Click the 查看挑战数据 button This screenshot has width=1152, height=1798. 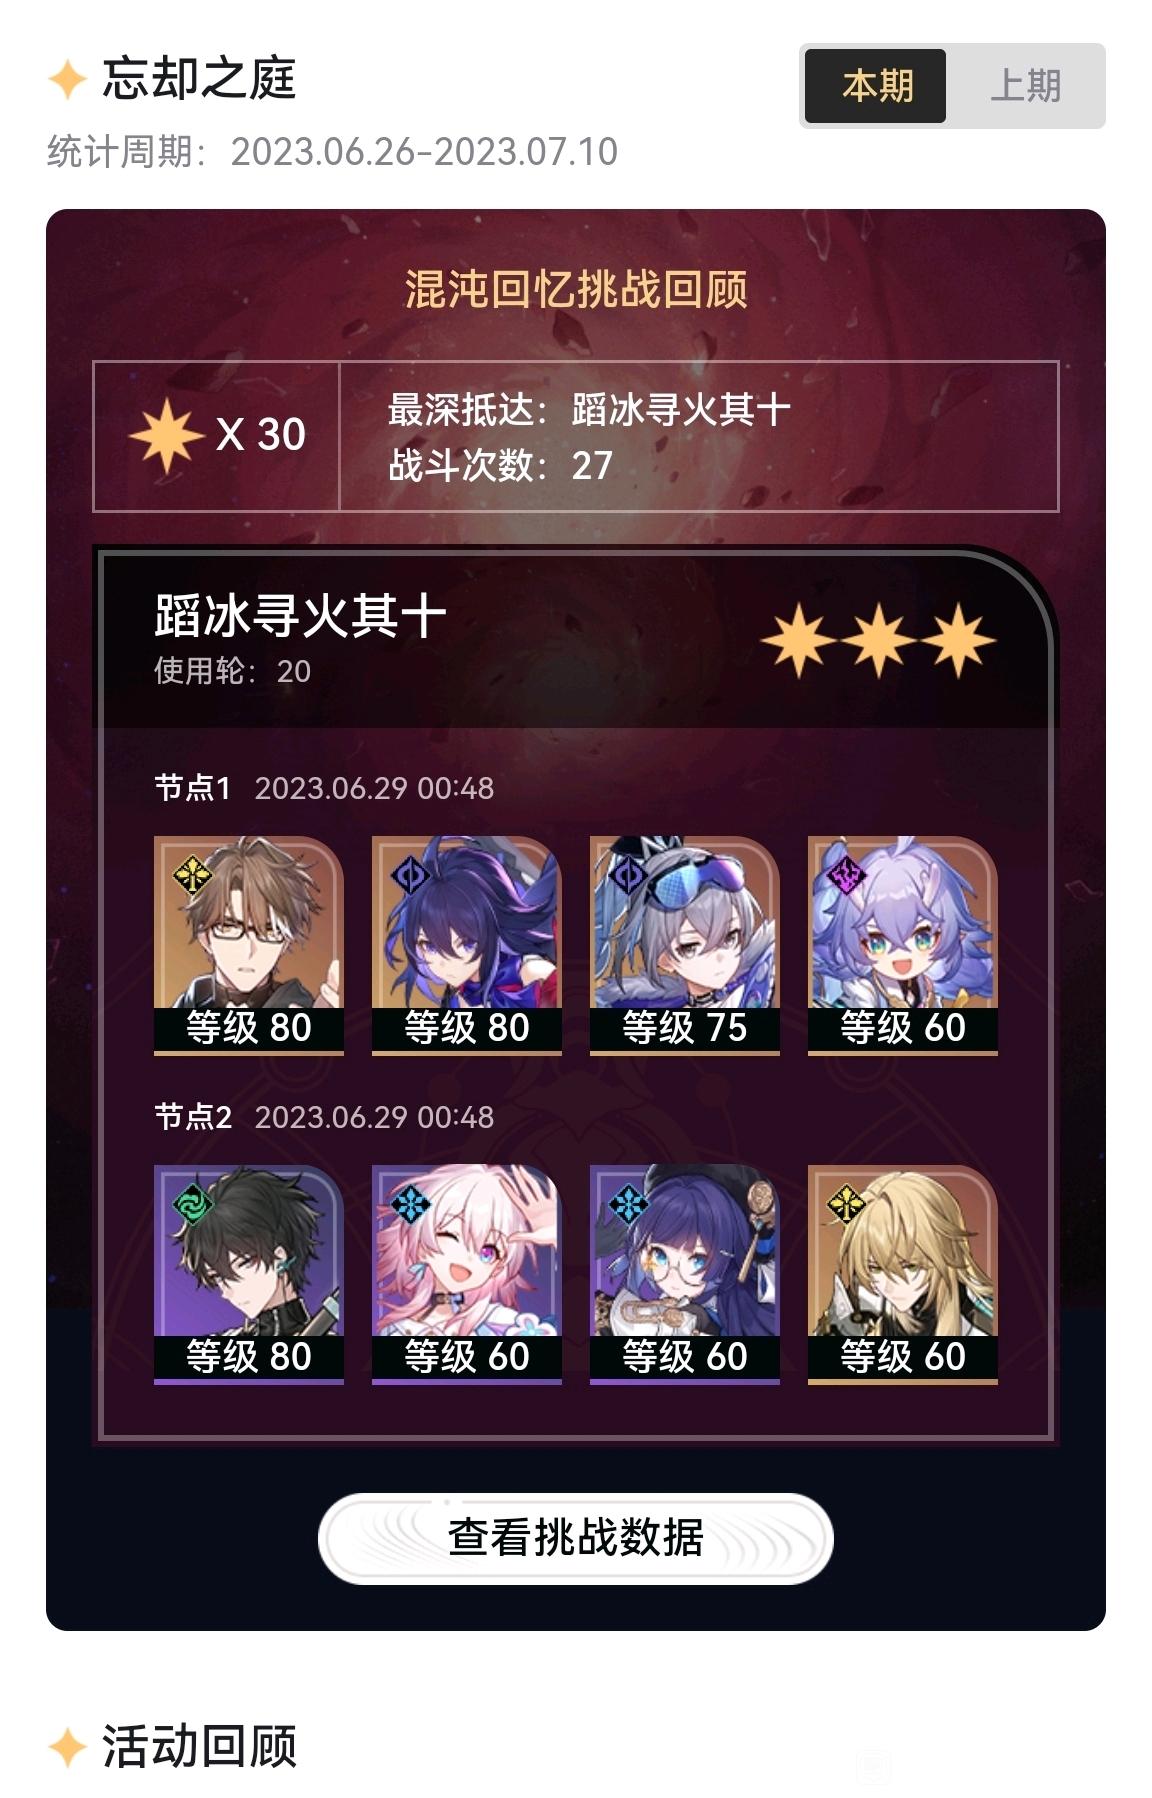coord(575,1538)
